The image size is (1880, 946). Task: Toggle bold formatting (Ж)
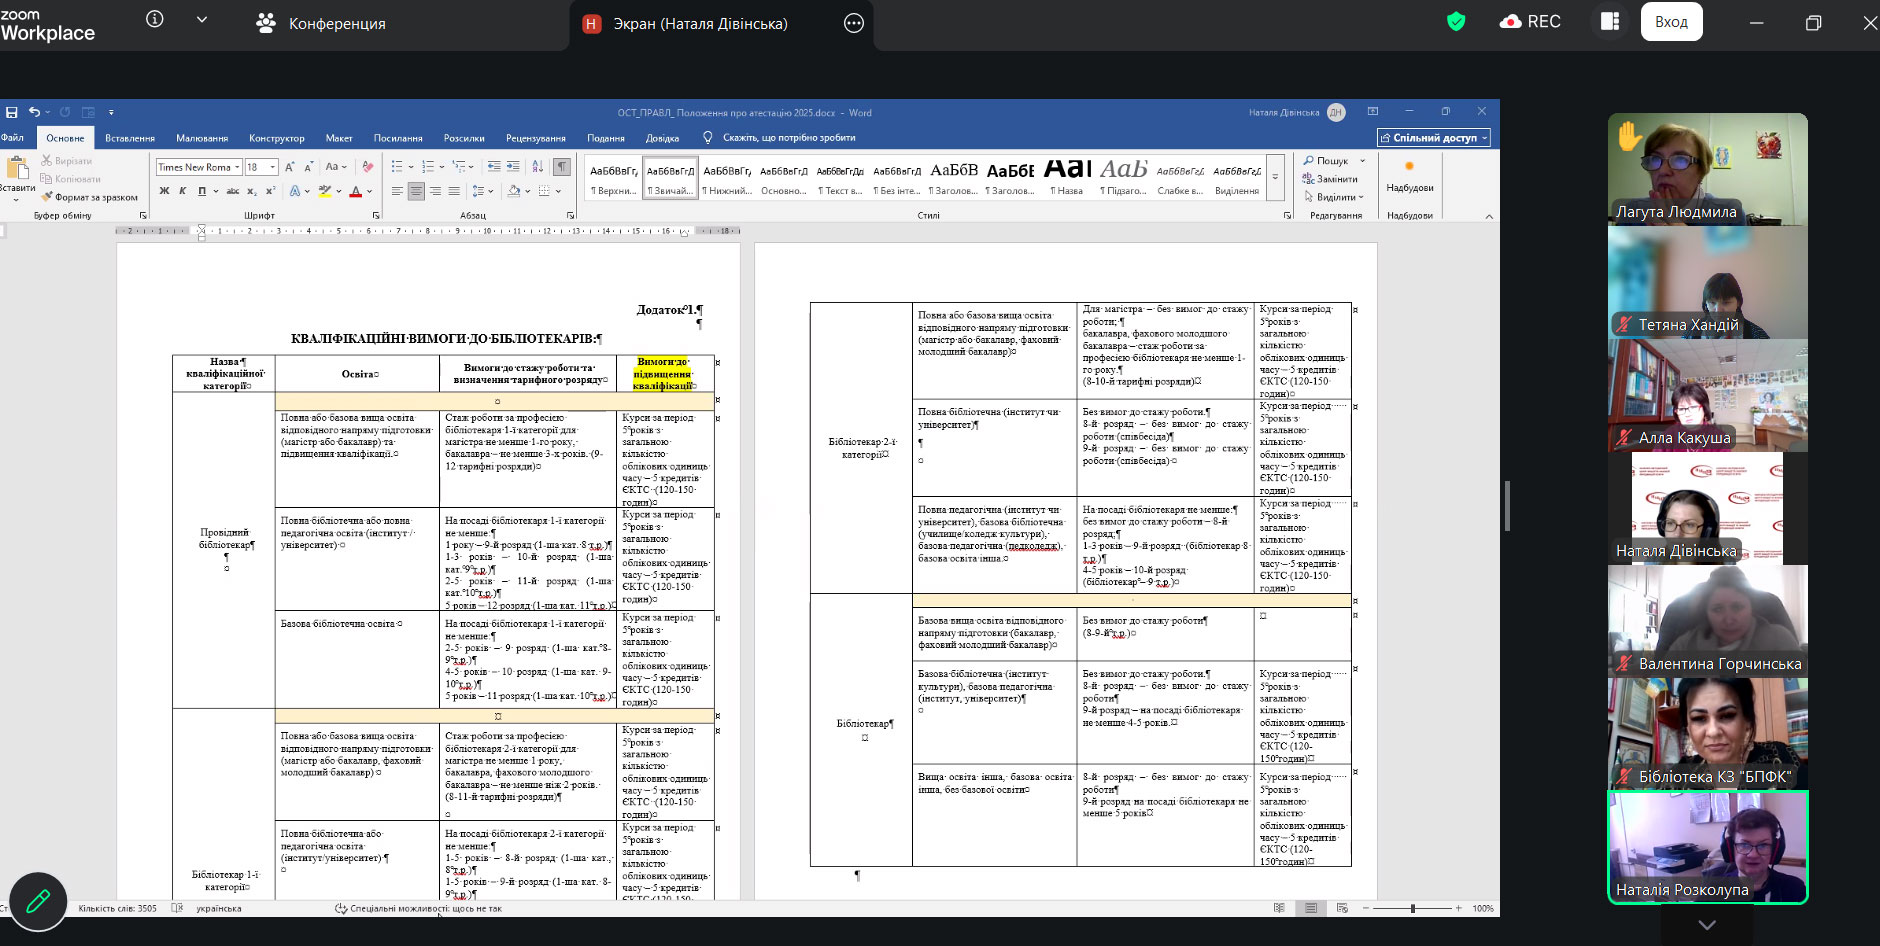[x=164, y=191]
